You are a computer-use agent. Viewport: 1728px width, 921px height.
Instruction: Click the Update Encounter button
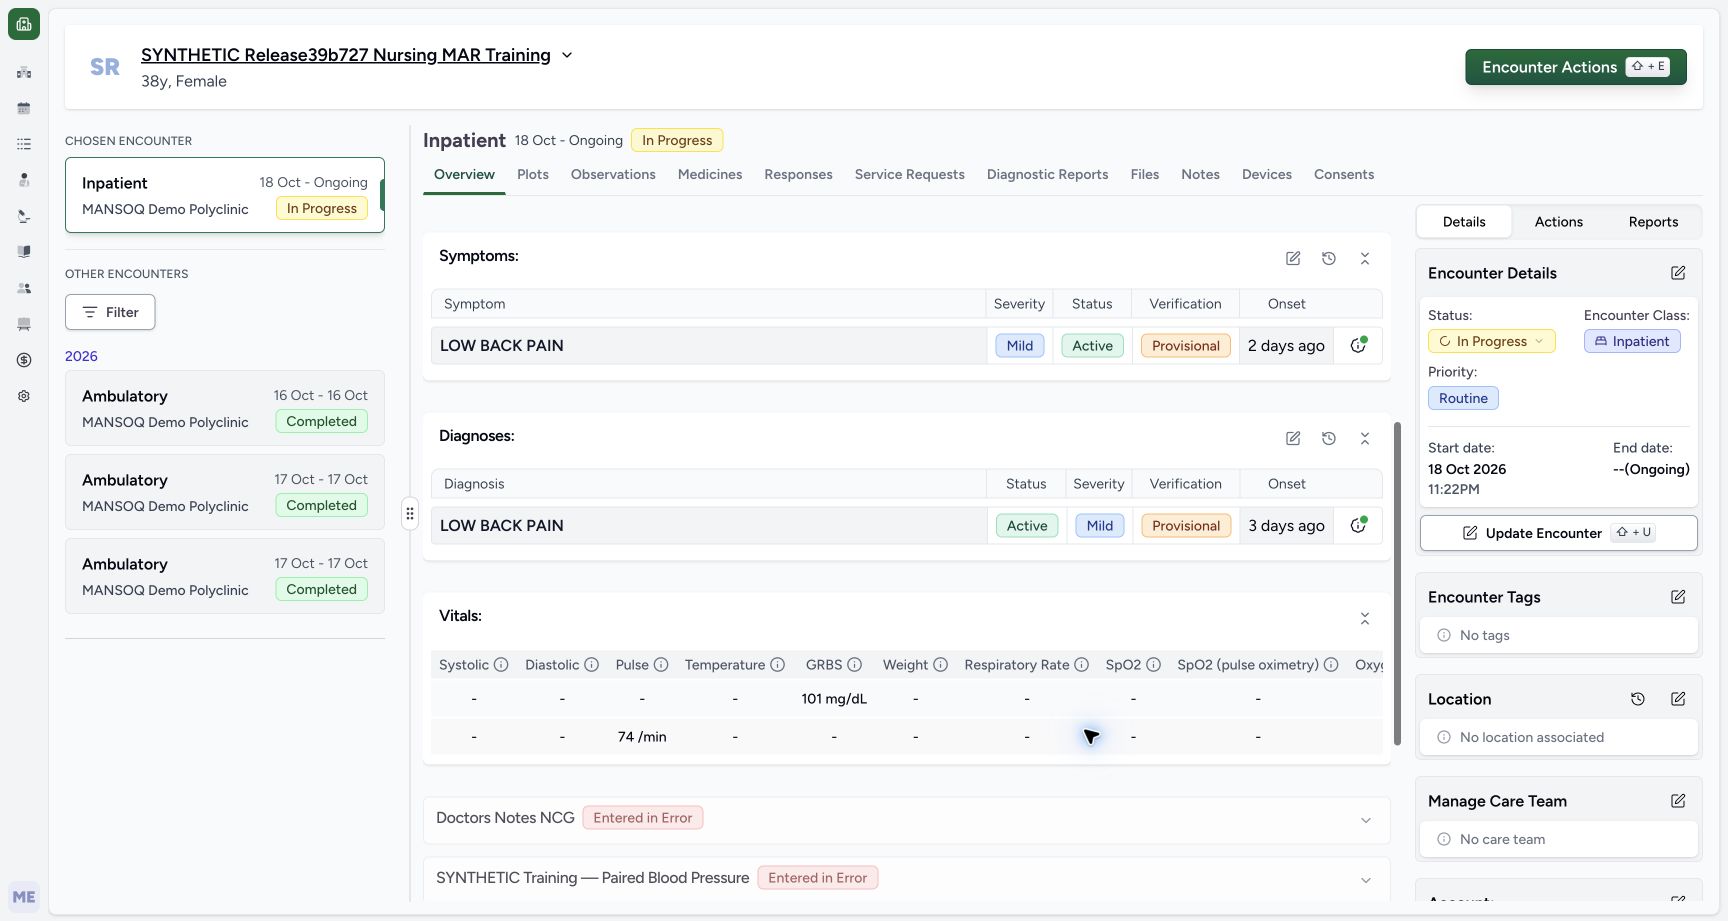(x=1558, y=533)
